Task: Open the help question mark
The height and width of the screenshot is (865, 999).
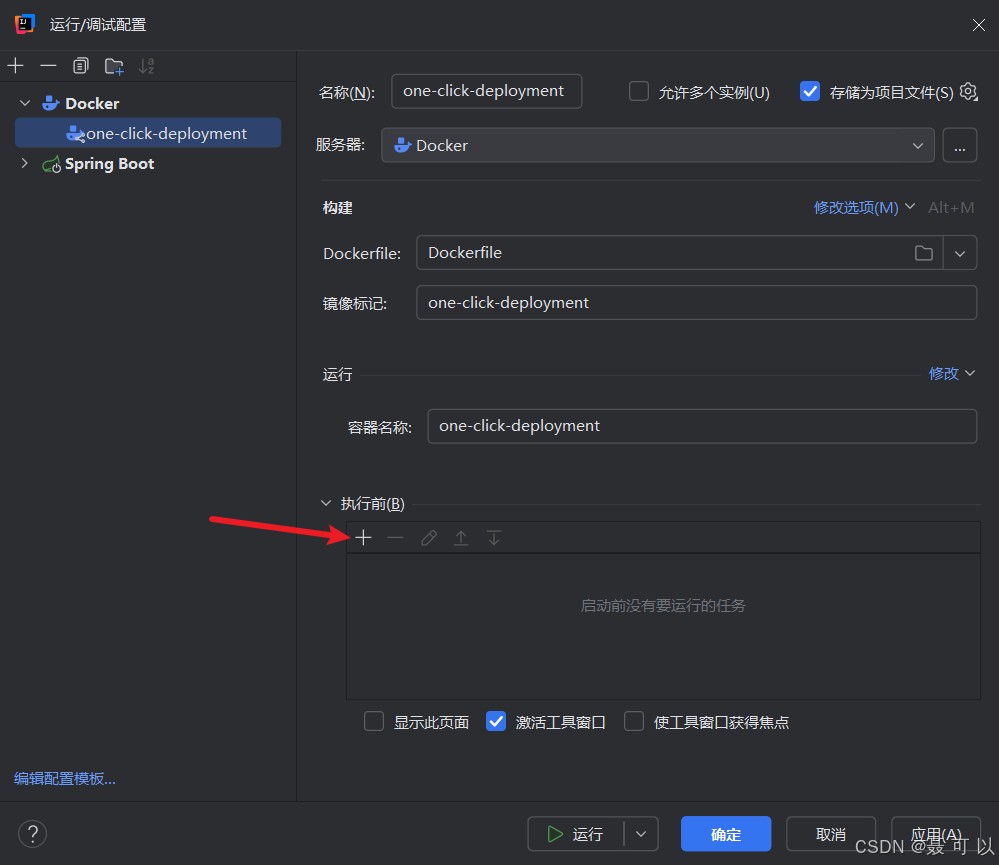Action: [x=32, y=833]
